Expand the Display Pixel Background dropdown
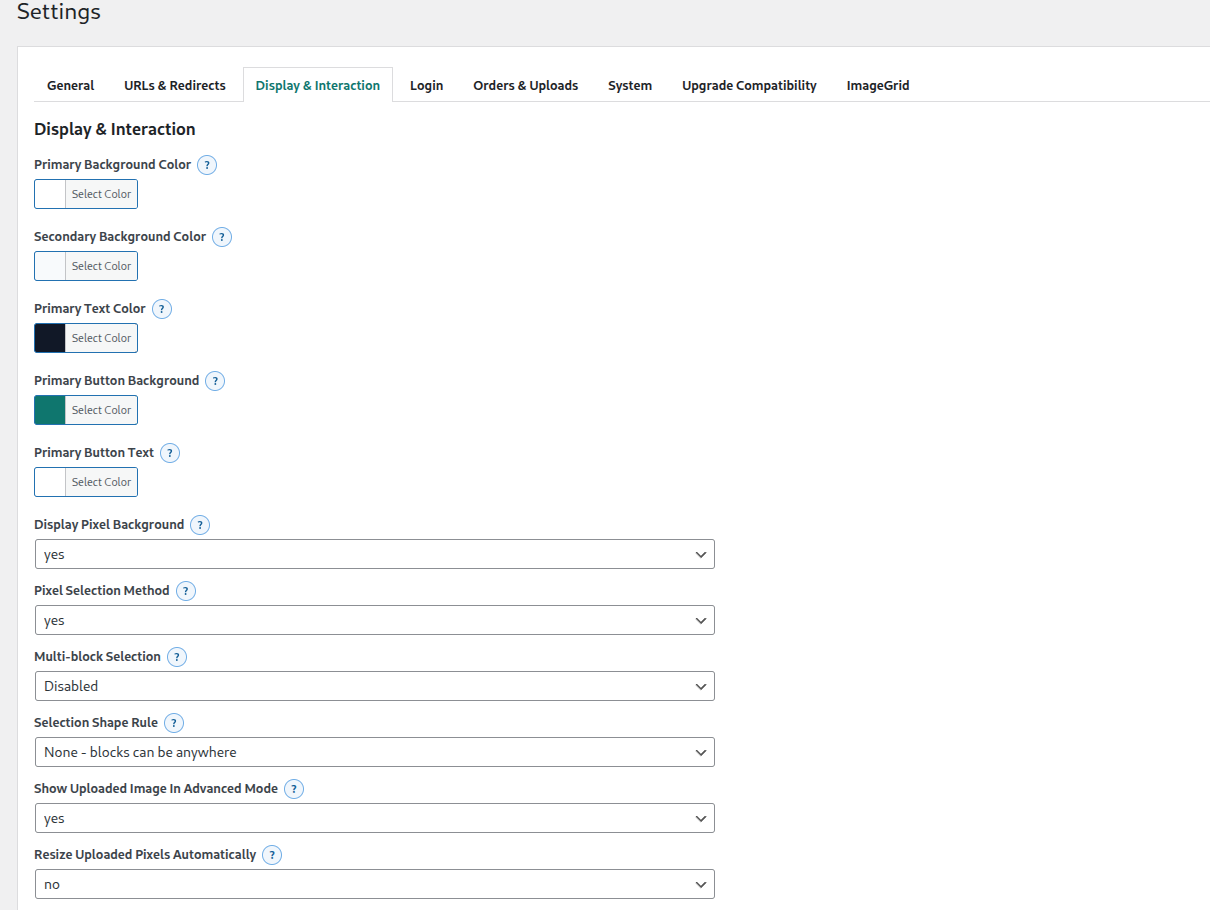1210x910 pixels. pyautogui.click(x=374, y=554)
